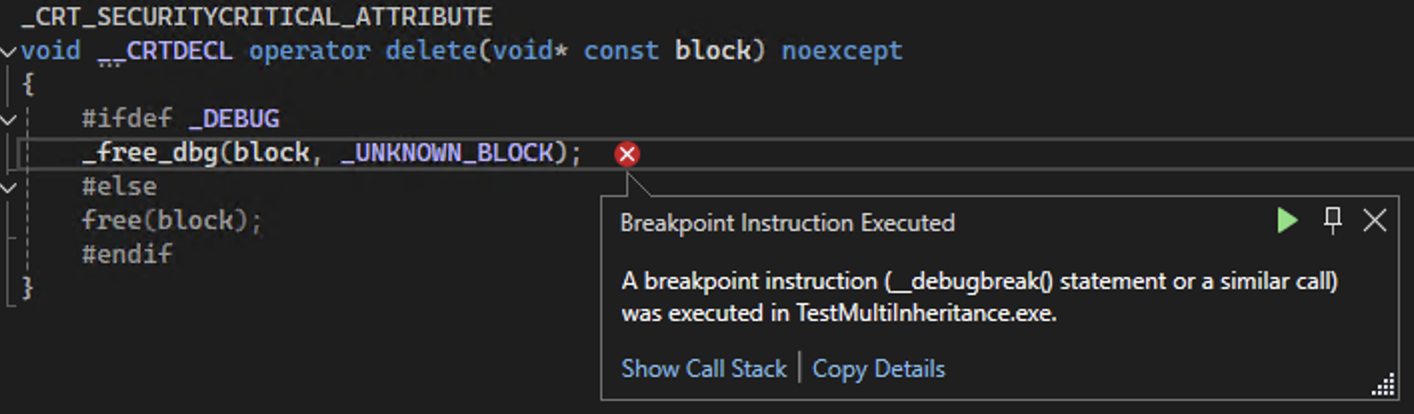Place cursor on the free(block) line
The image size is (1414, 414).
click(171, 220)
